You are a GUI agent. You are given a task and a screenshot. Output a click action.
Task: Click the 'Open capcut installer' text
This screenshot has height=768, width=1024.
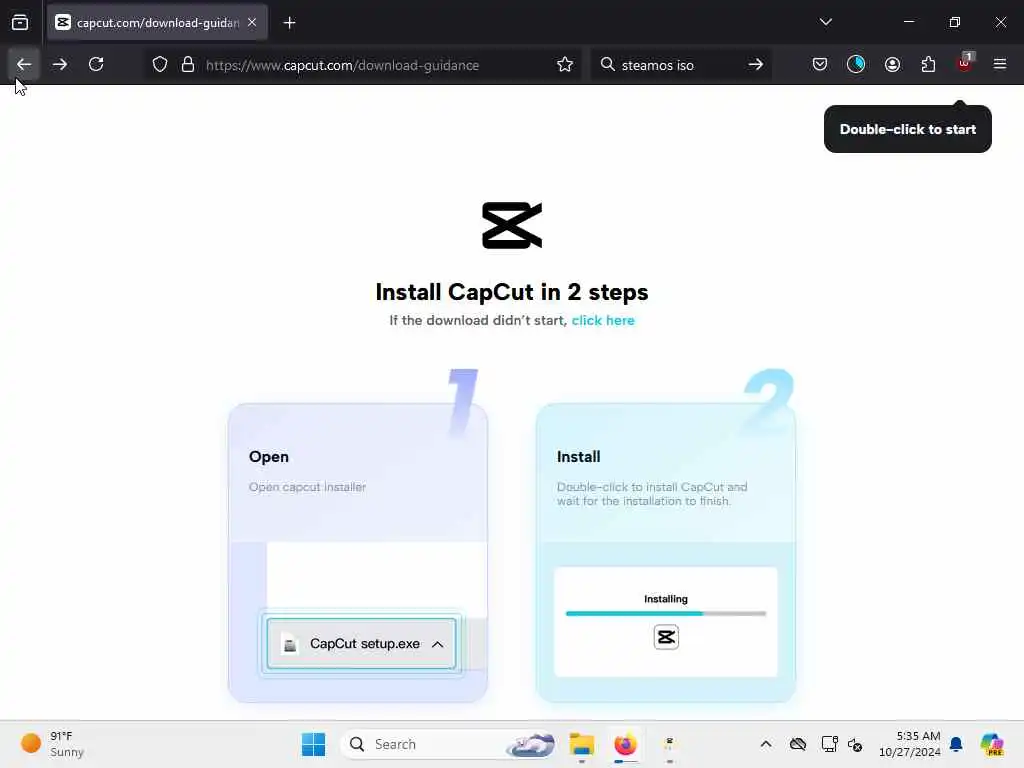pyautogui.click(x=307, y=487)
